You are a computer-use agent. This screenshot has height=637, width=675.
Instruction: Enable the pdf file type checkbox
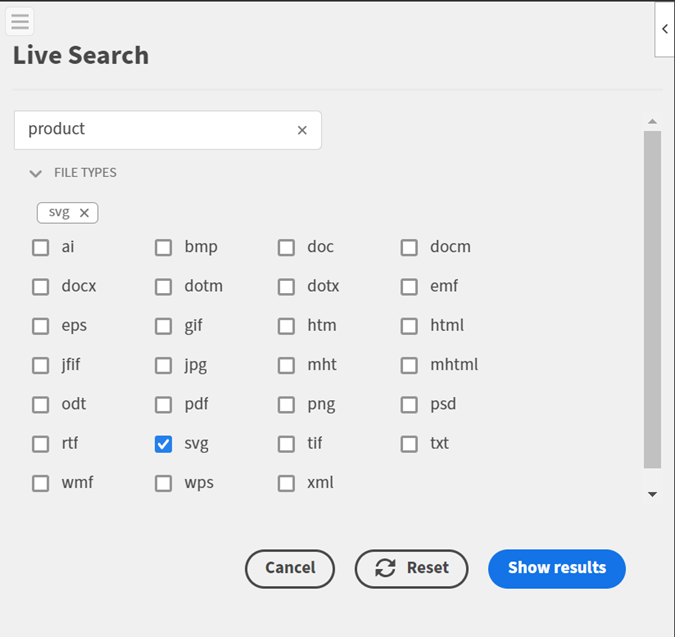click(x=163, y=405)
